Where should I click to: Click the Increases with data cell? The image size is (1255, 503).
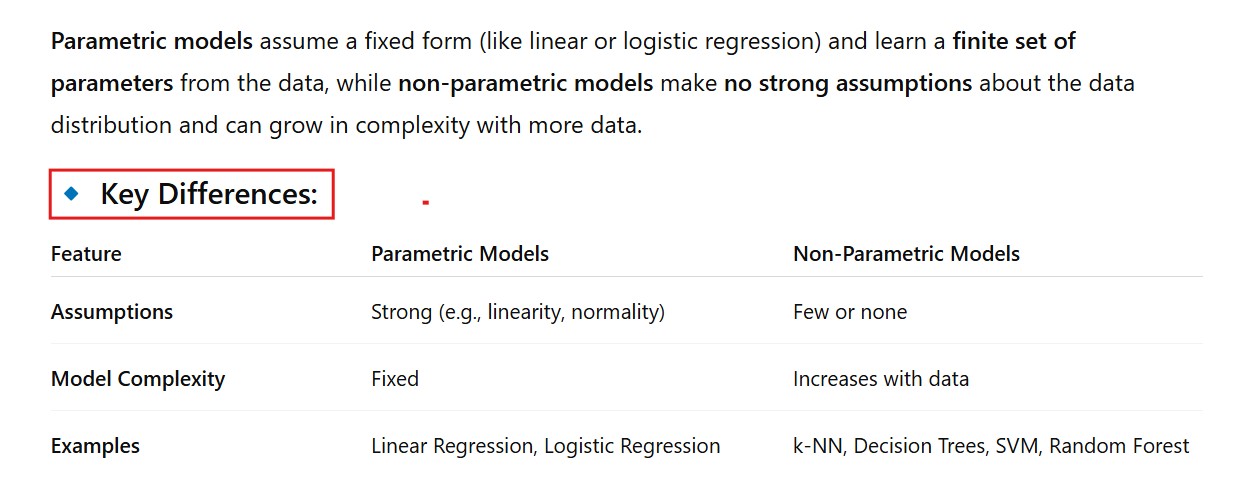881,379
